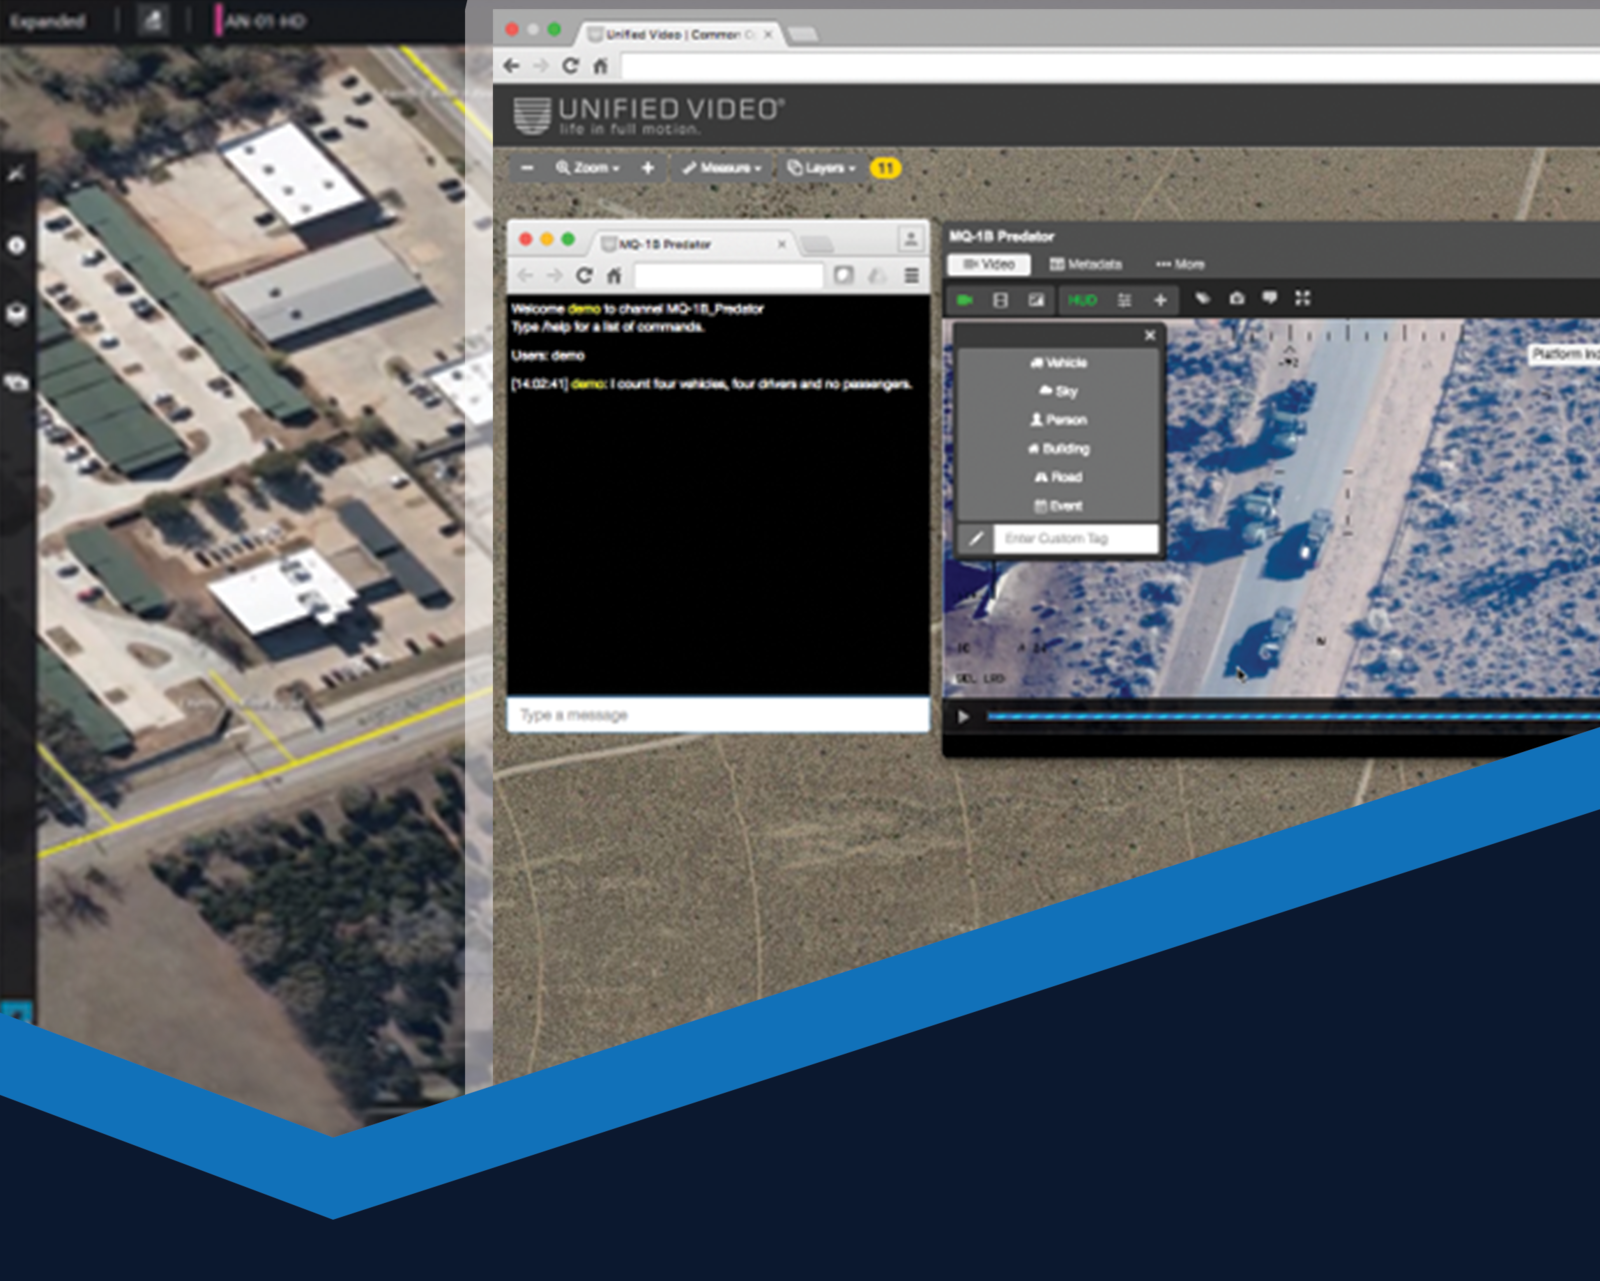Open the Zoom dropdown on map toolbar
This screenshot has width=1600, height=1281.
pos(588,168)
